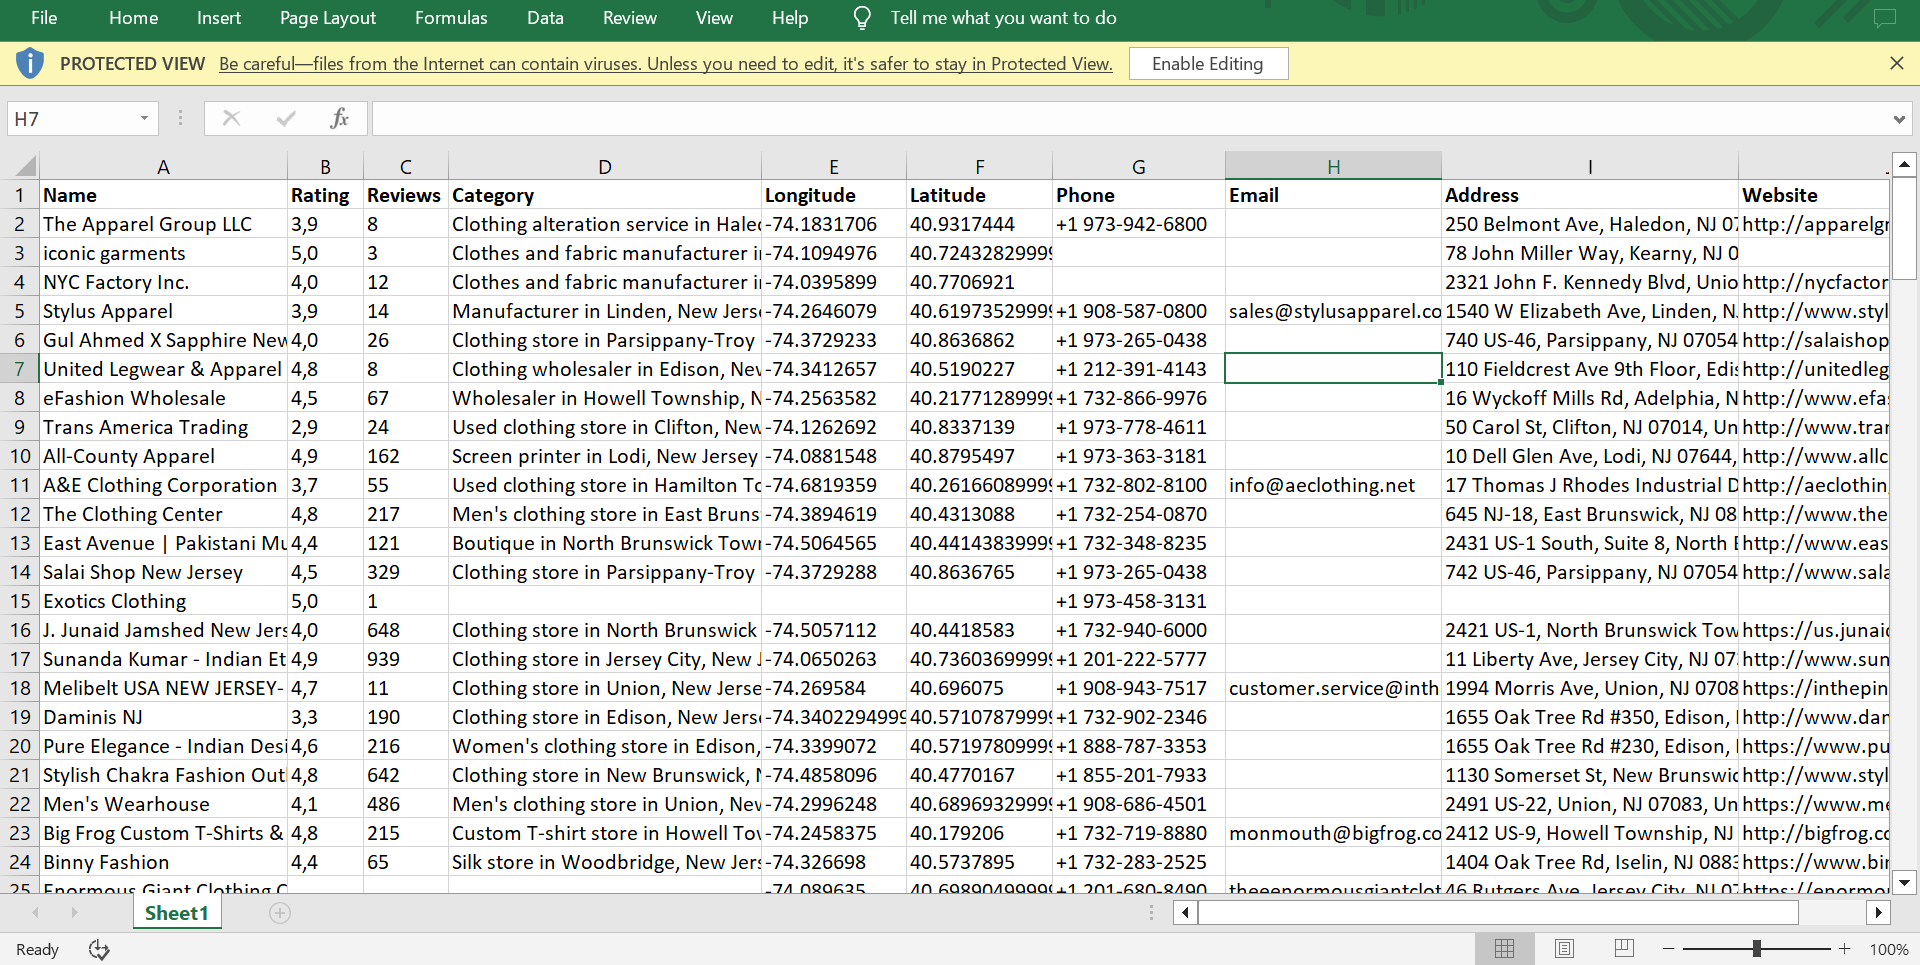The height and width of the screenshot is (965, 1920).
Task: Switch to Page Layout view in status bar
Action: 1564,949
